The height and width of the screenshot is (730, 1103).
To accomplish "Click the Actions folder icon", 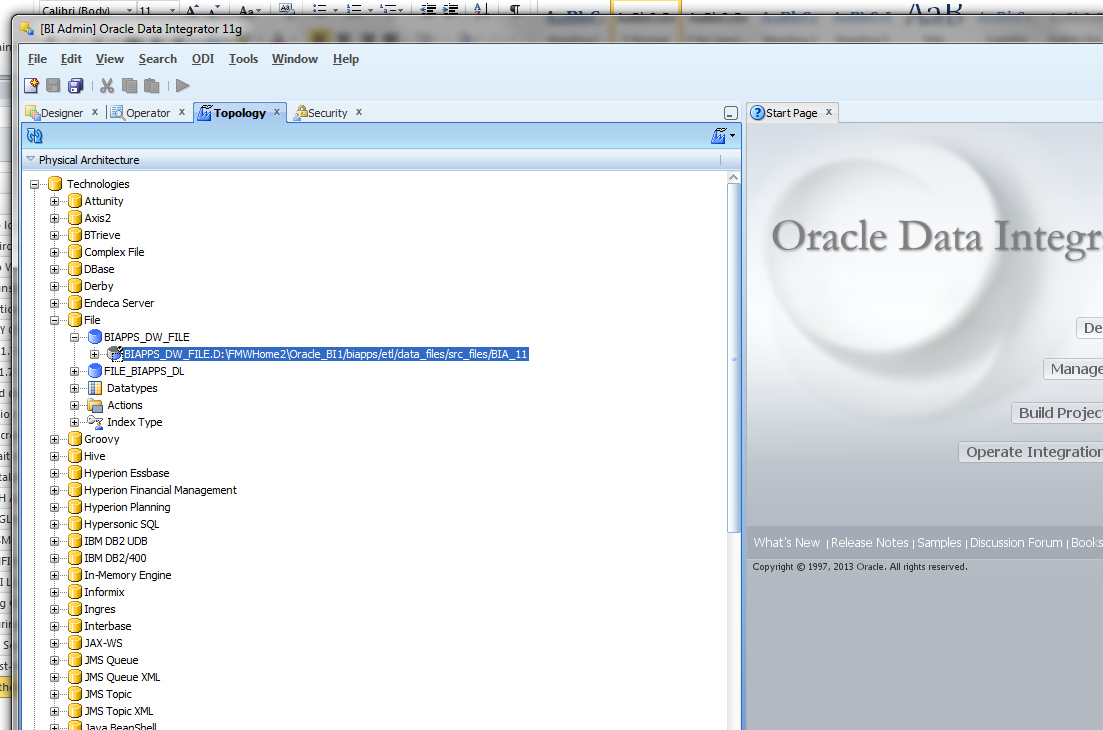I will [95, 405].
